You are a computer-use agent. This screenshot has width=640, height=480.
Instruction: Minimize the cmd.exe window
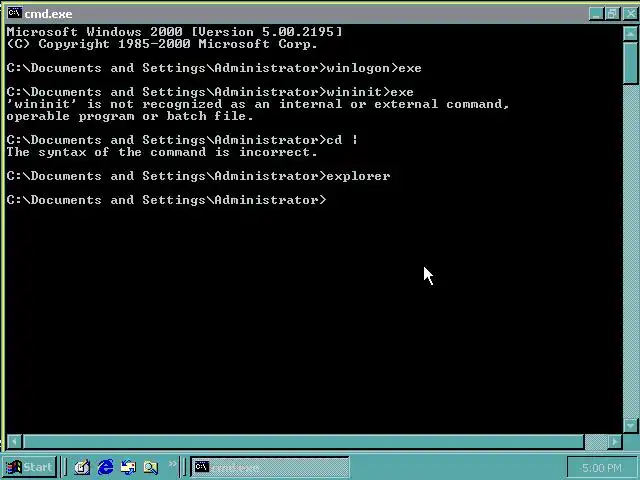tap(596, 14)
